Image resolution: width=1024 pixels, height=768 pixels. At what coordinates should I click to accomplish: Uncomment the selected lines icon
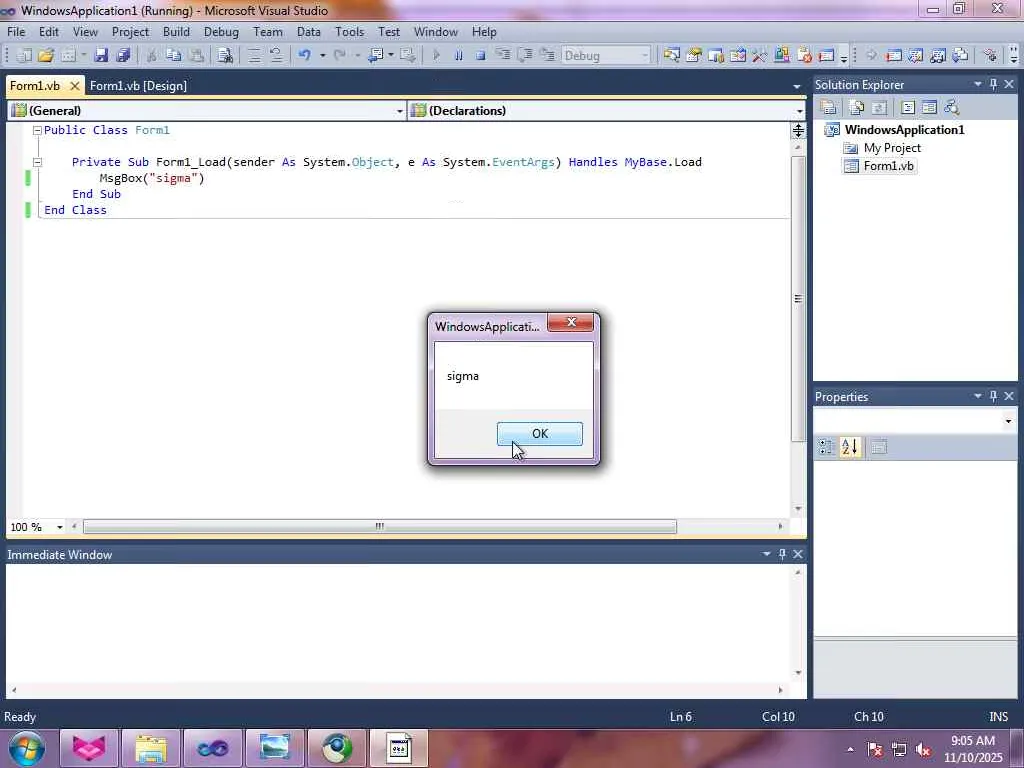tap(276, 56)
